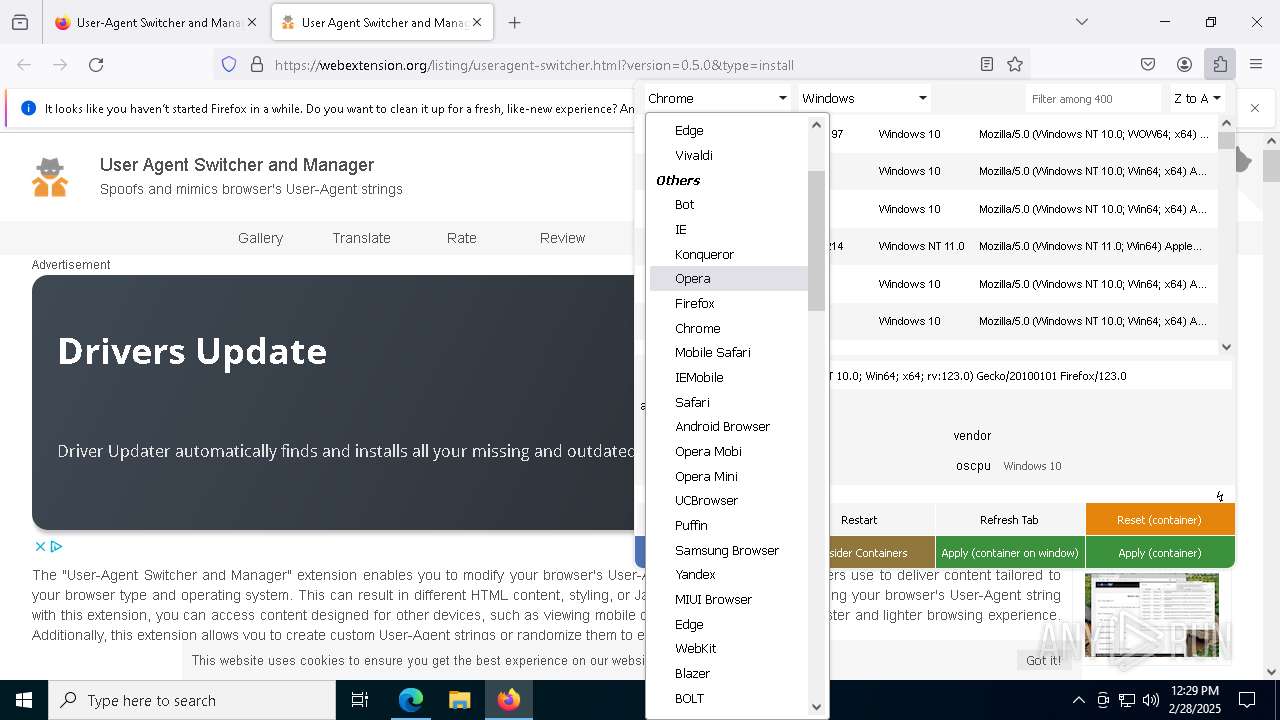Viewport: 1280px width, 720px height.
Task: Open a new tab with plus icon
Action: point(515,22)
